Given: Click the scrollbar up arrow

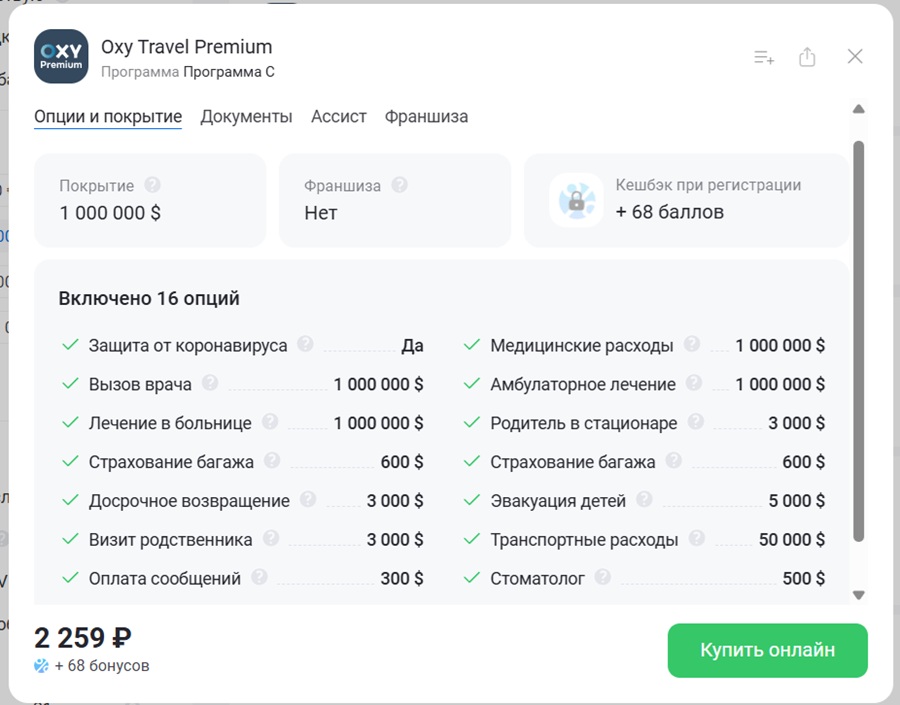Looking at the screenshot, I should coord(859,109).
